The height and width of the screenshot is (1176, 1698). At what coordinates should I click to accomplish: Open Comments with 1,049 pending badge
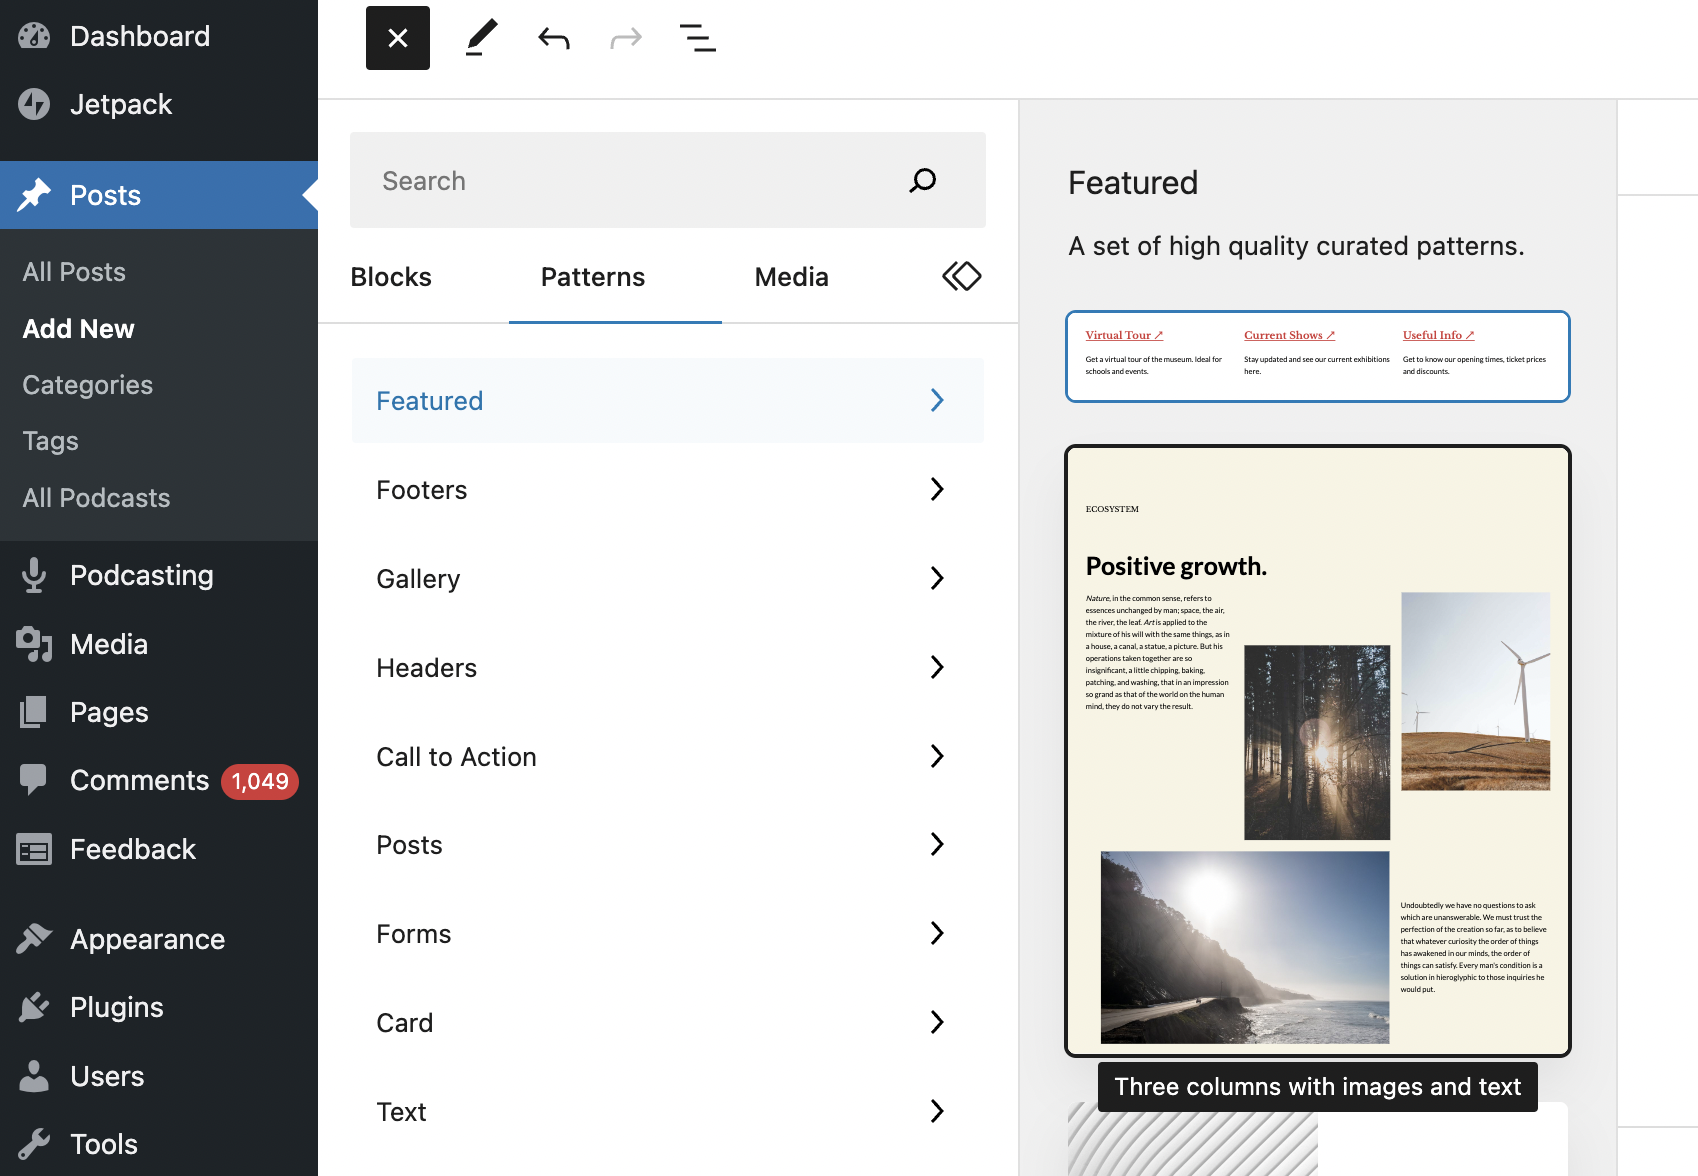(140, 780)
